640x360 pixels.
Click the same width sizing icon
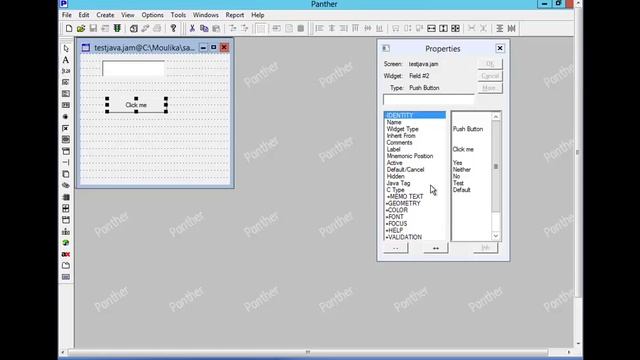pyautogui.click(x=431, y=28)
